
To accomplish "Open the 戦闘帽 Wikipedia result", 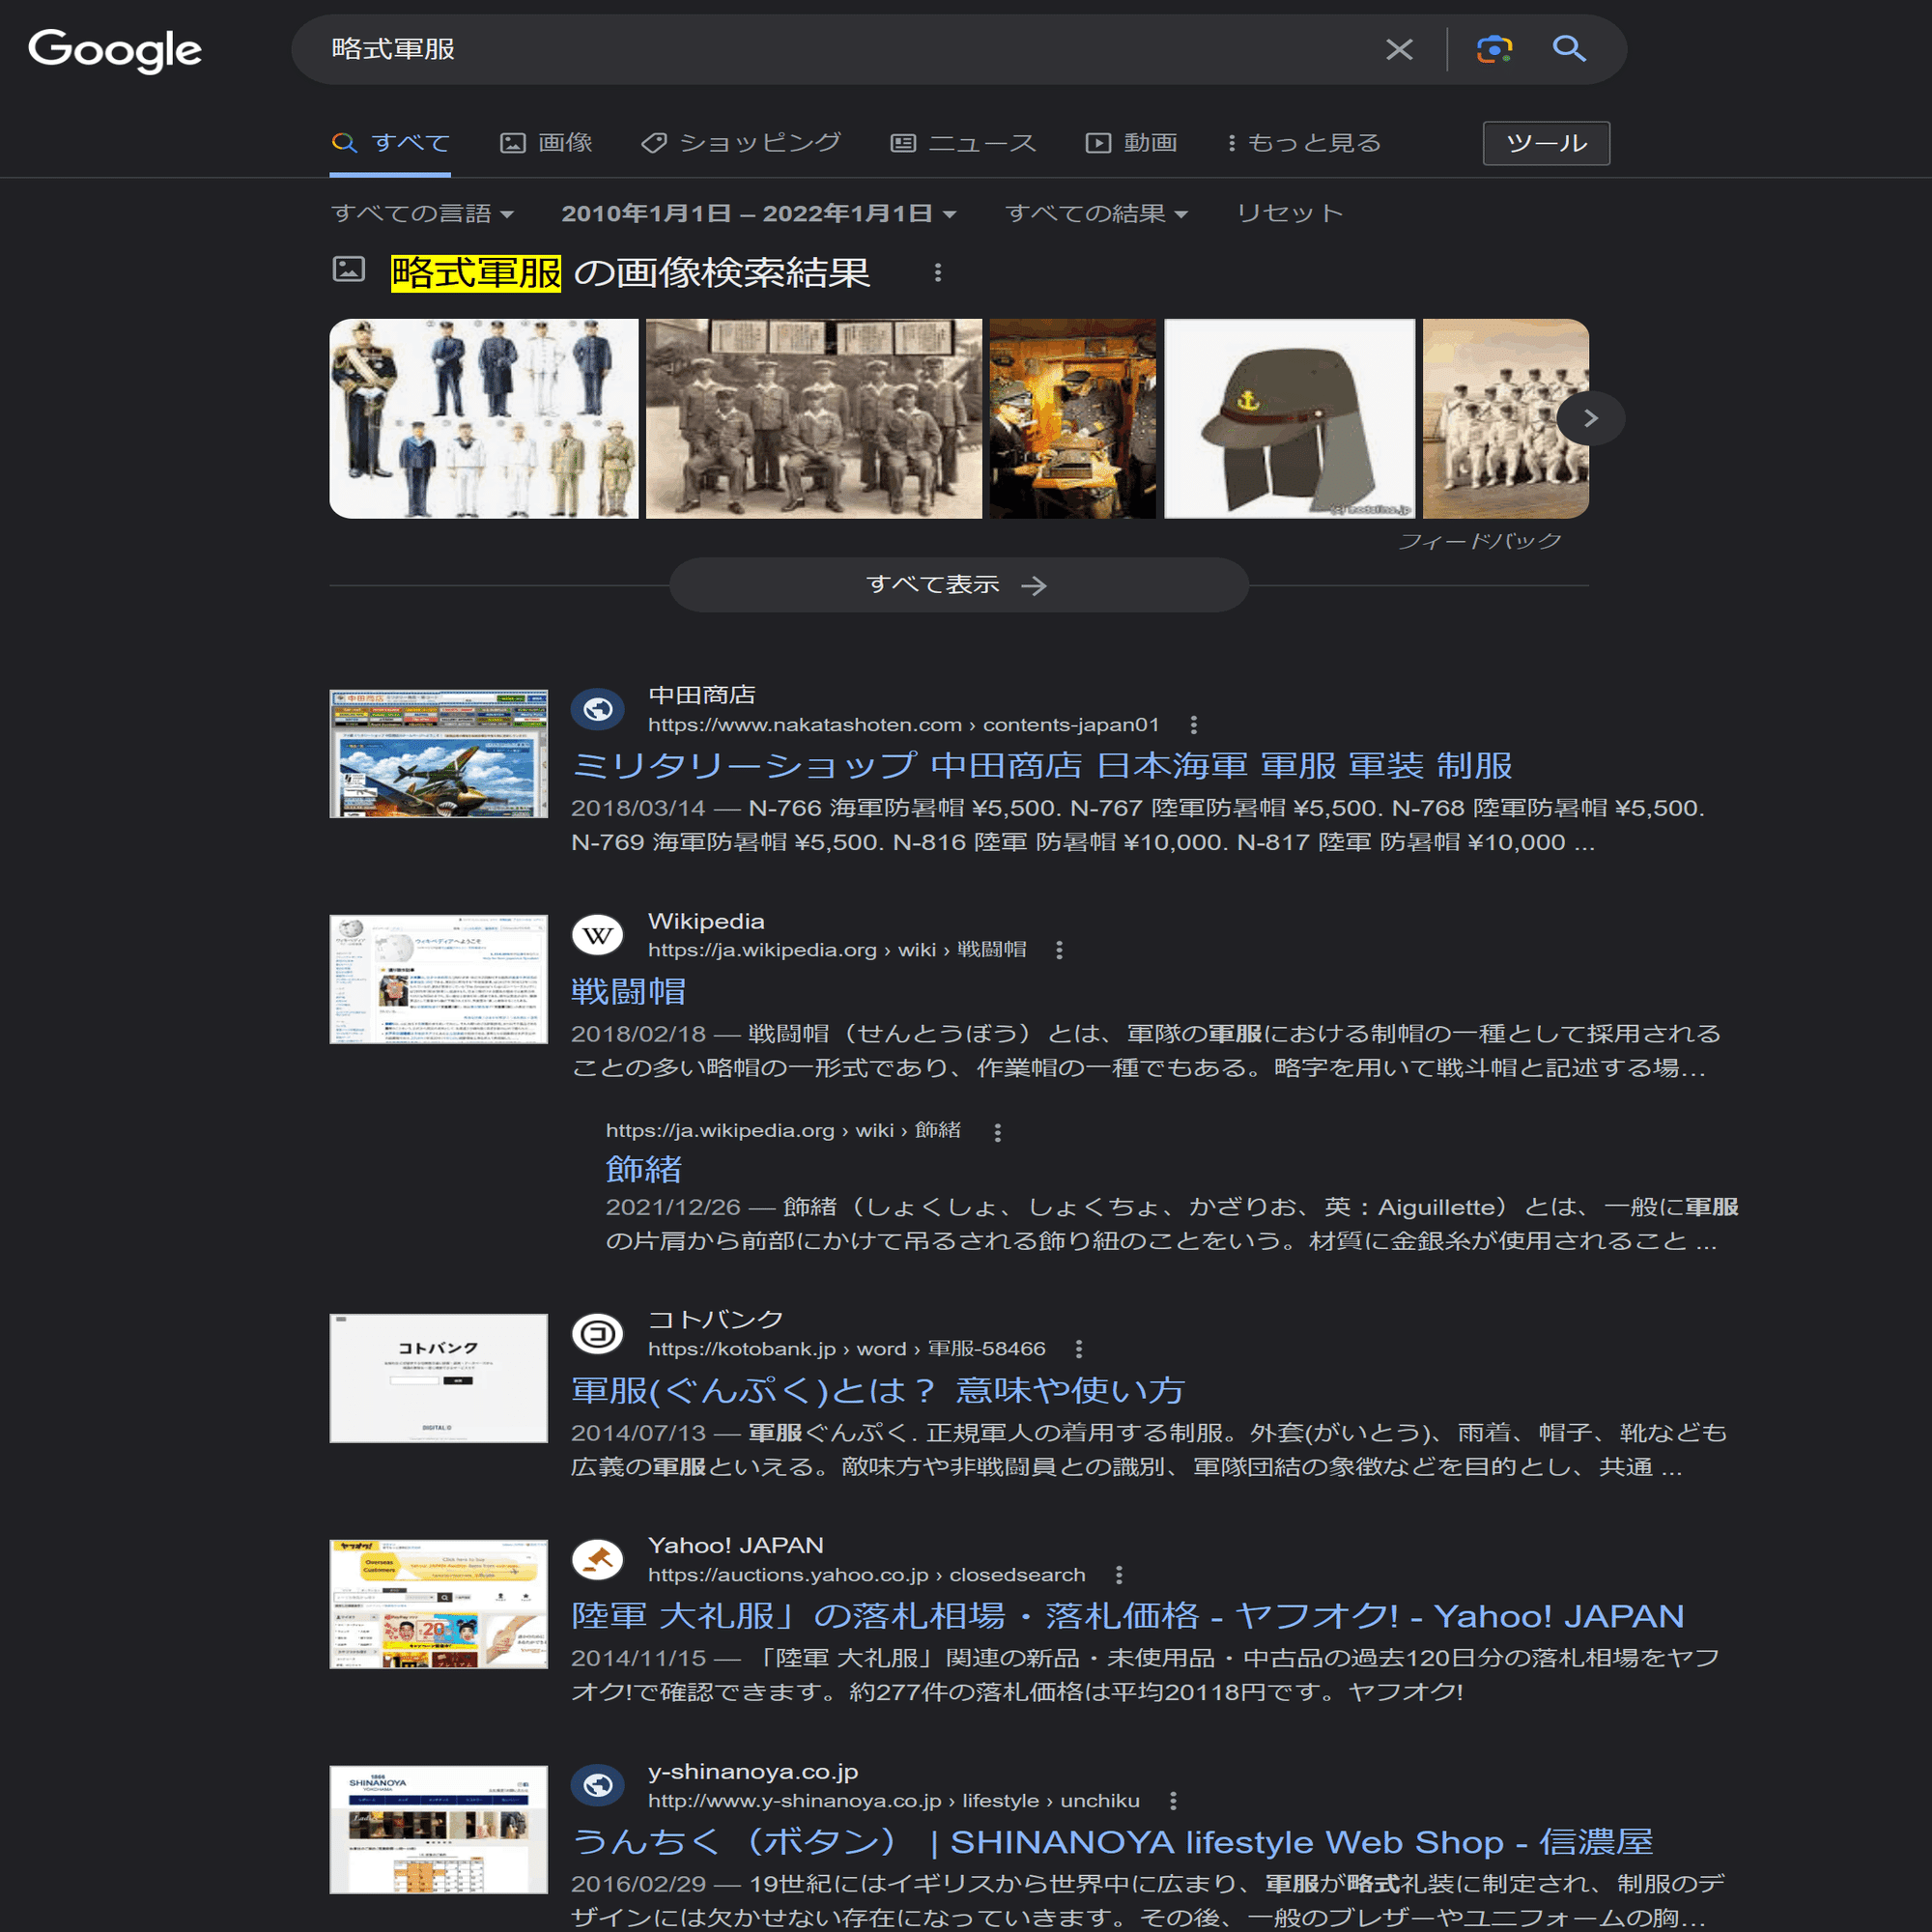I will pos(628,992).
